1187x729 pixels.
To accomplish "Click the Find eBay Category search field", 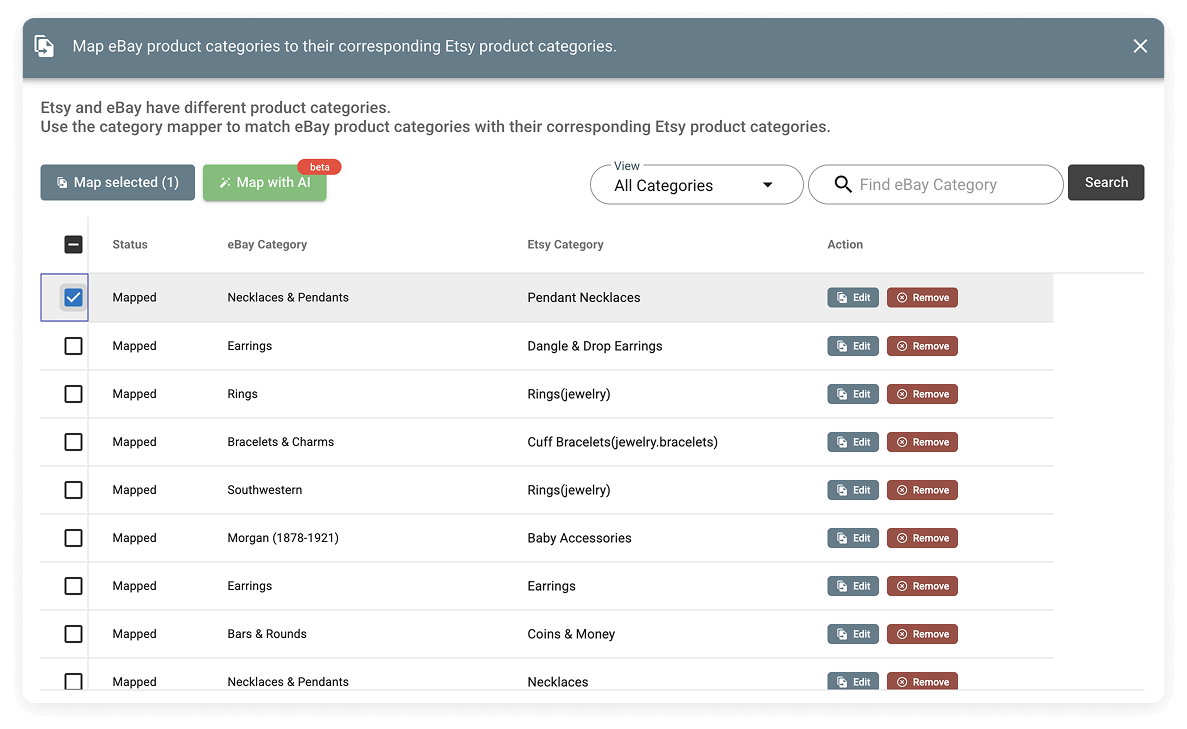I will tap(936, 185).
